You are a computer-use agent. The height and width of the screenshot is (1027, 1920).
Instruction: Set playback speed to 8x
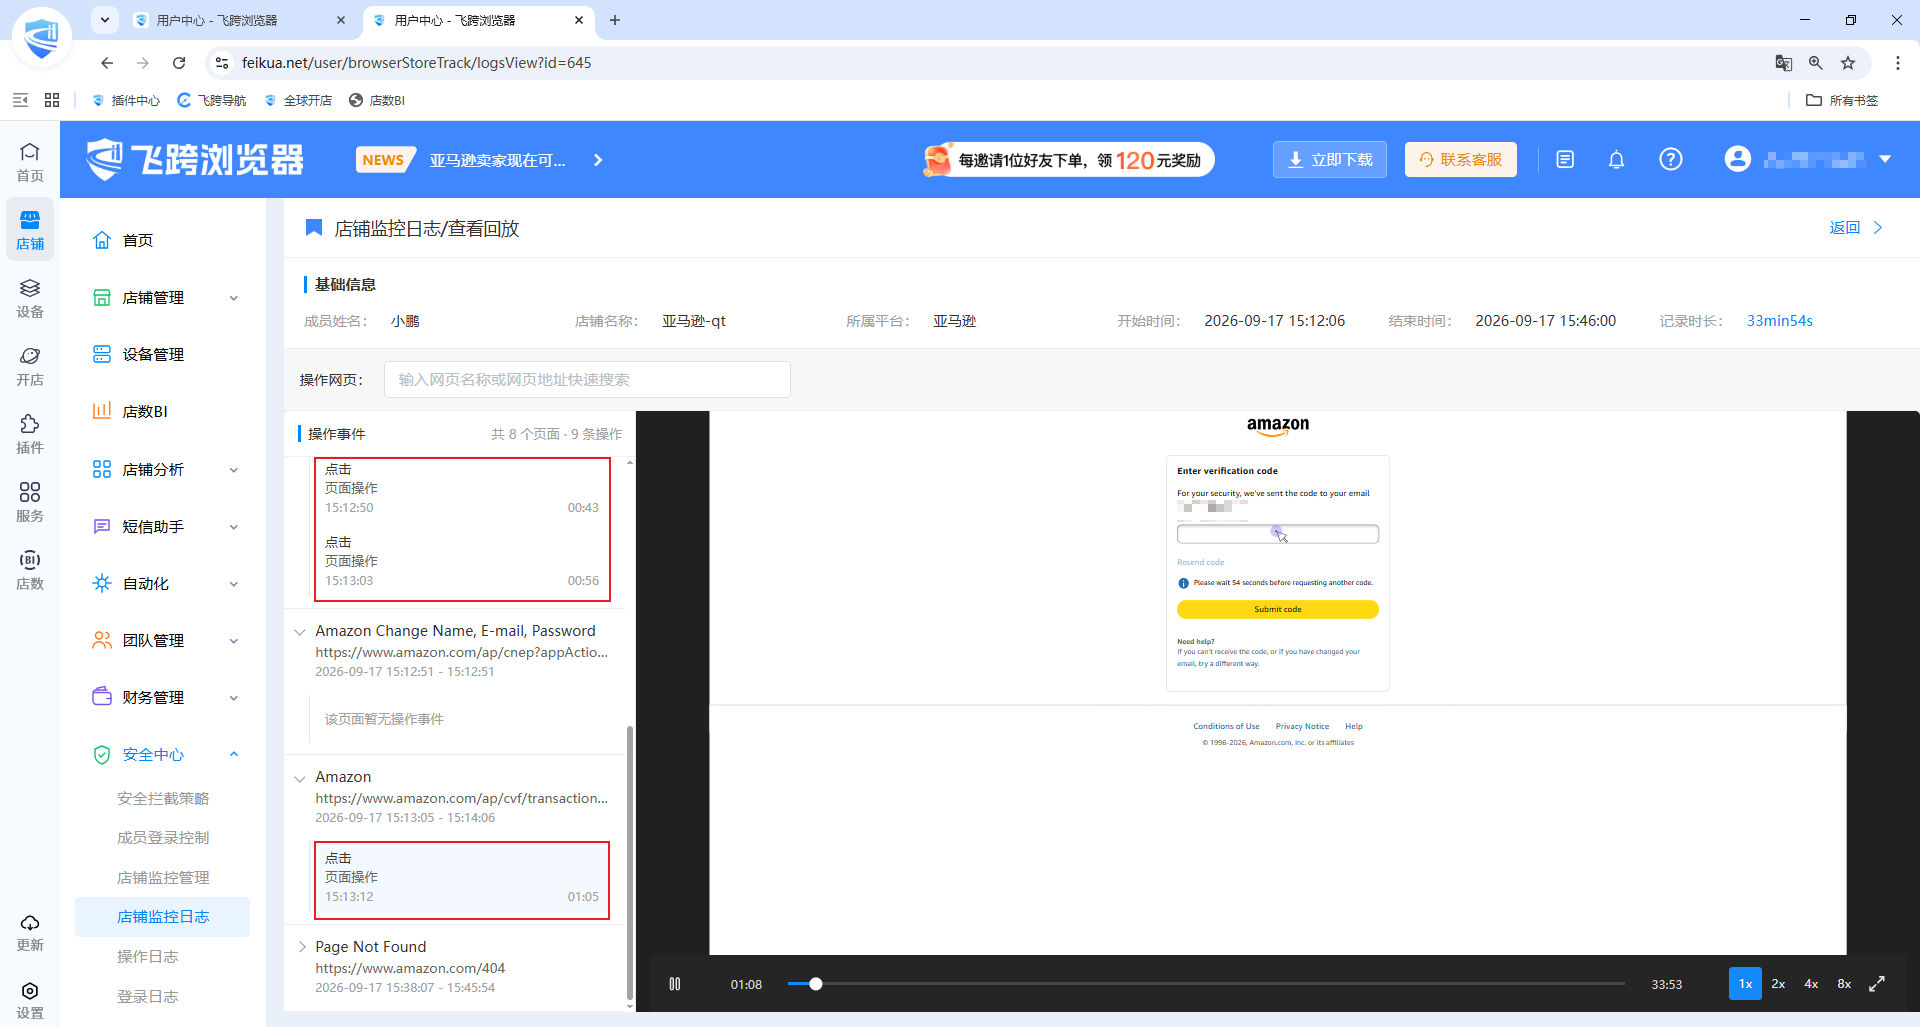point(1844,984)
